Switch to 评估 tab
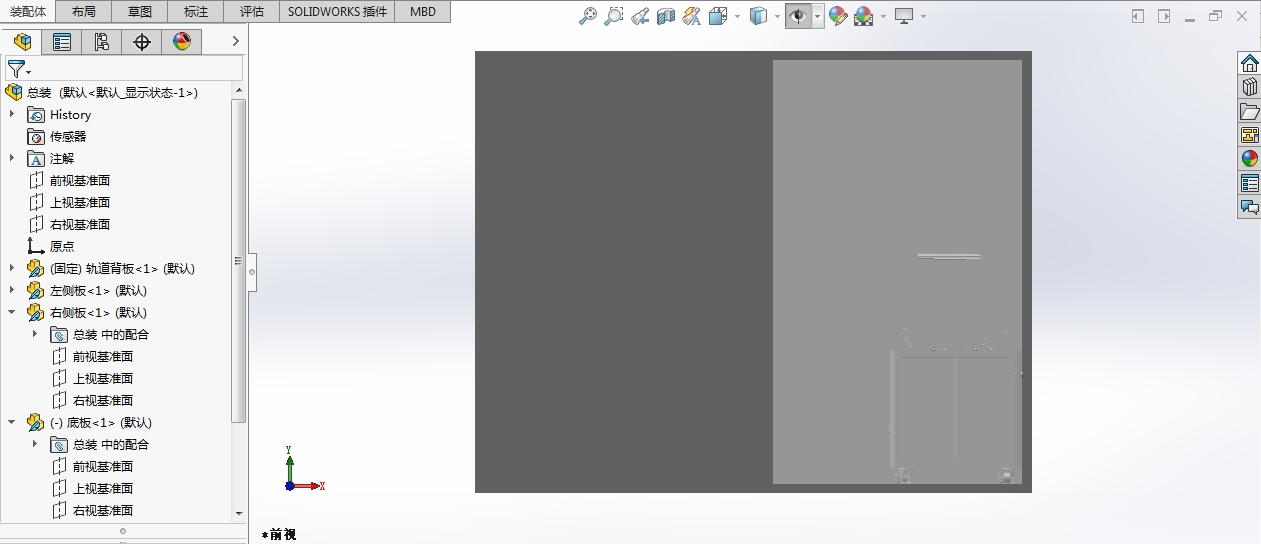The width and height of the screenshot is (1261, 544). [x=252, y=12]
